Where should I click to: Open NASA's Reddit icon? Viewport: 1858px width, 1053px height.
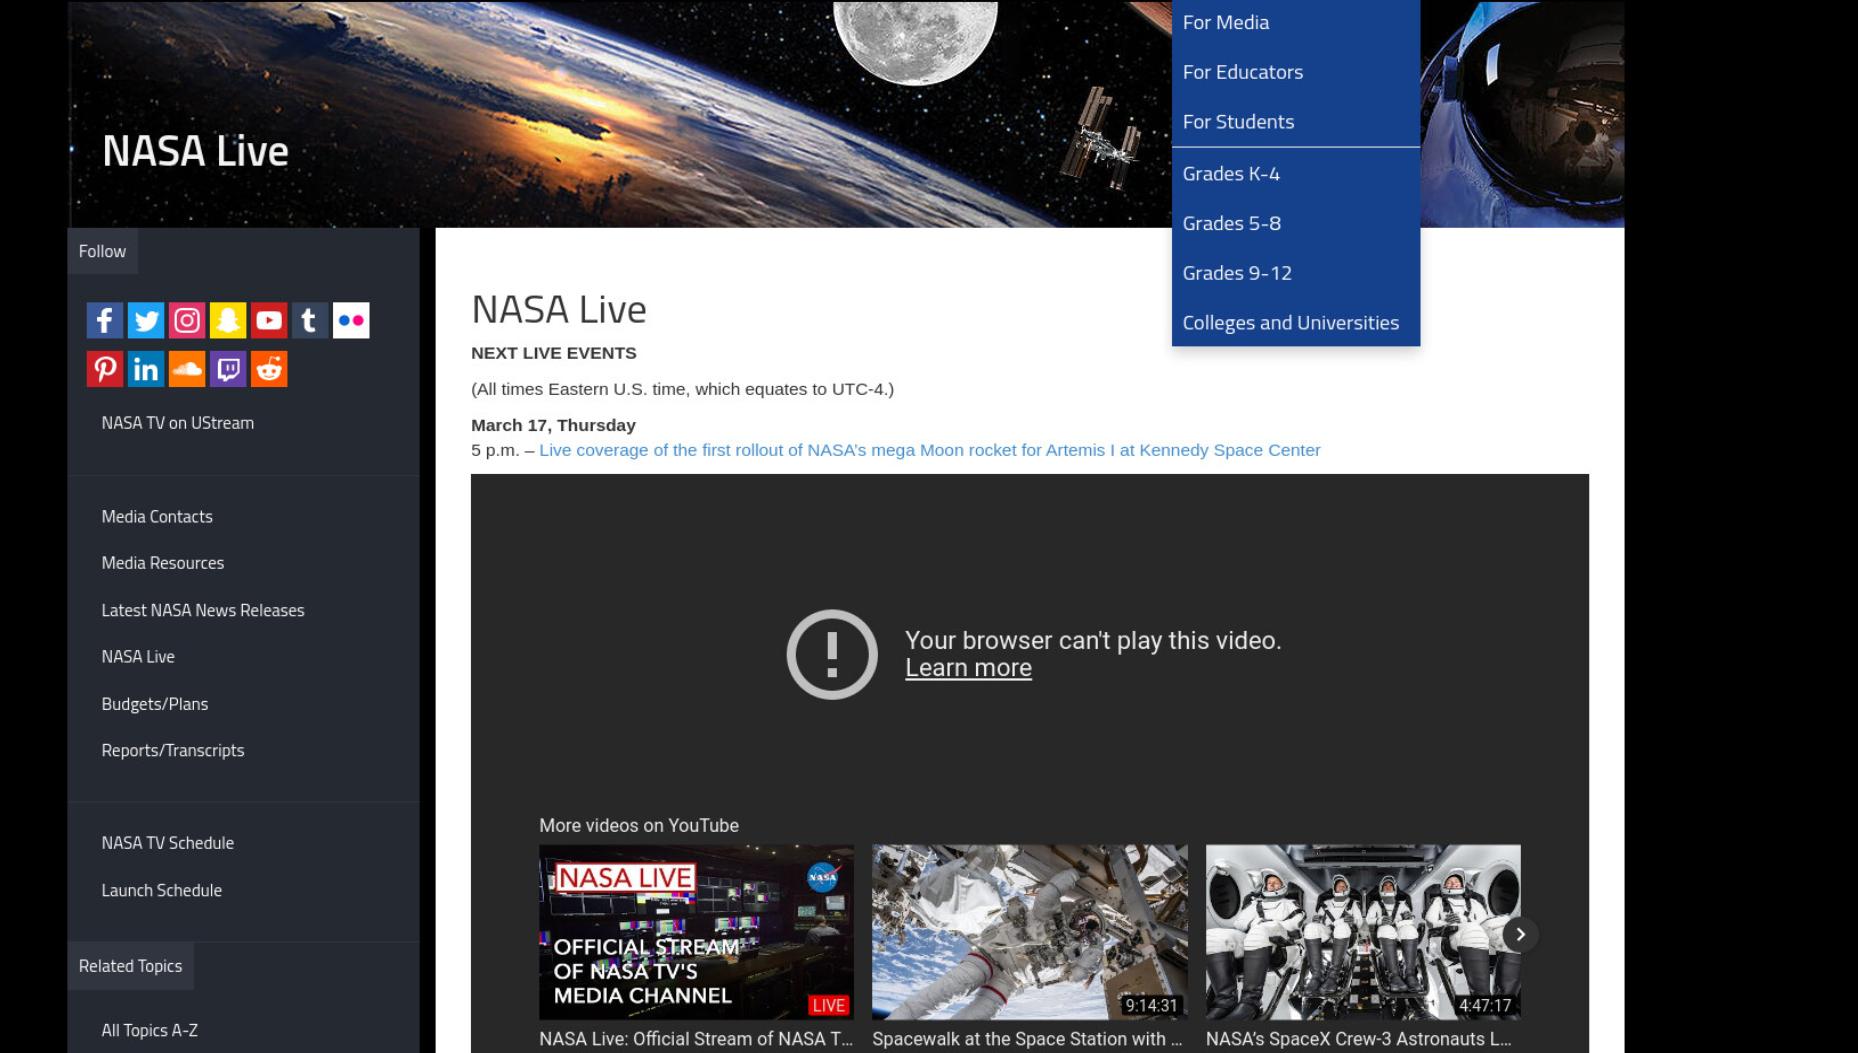[268, 369]
